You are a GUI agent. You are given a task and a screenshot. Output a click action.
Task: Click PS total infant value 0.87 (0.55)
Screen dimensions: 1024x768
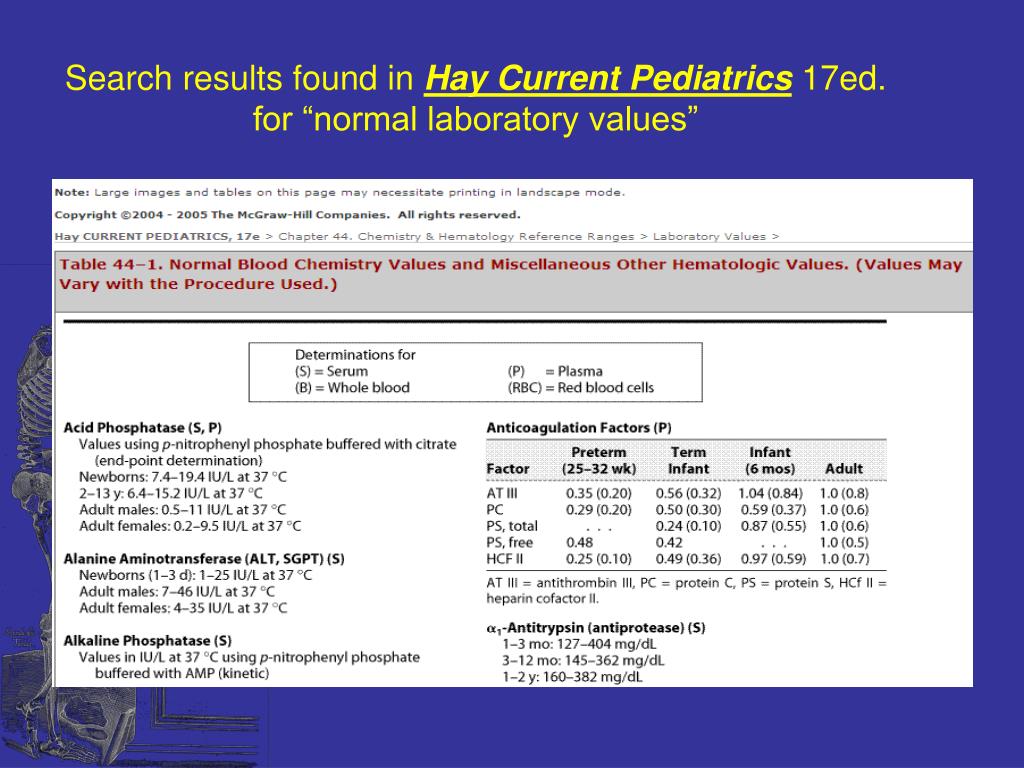point(773,526)
